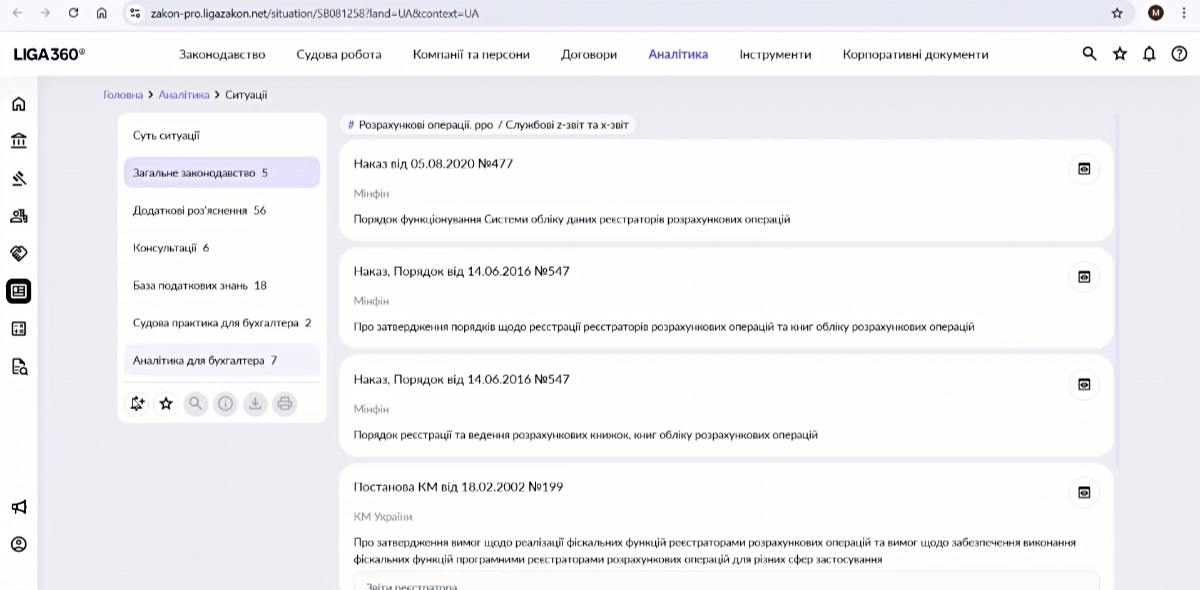Open the megaphone announcements icon
The height and width of the screenshot is (590, 1200).
point(18,507)
